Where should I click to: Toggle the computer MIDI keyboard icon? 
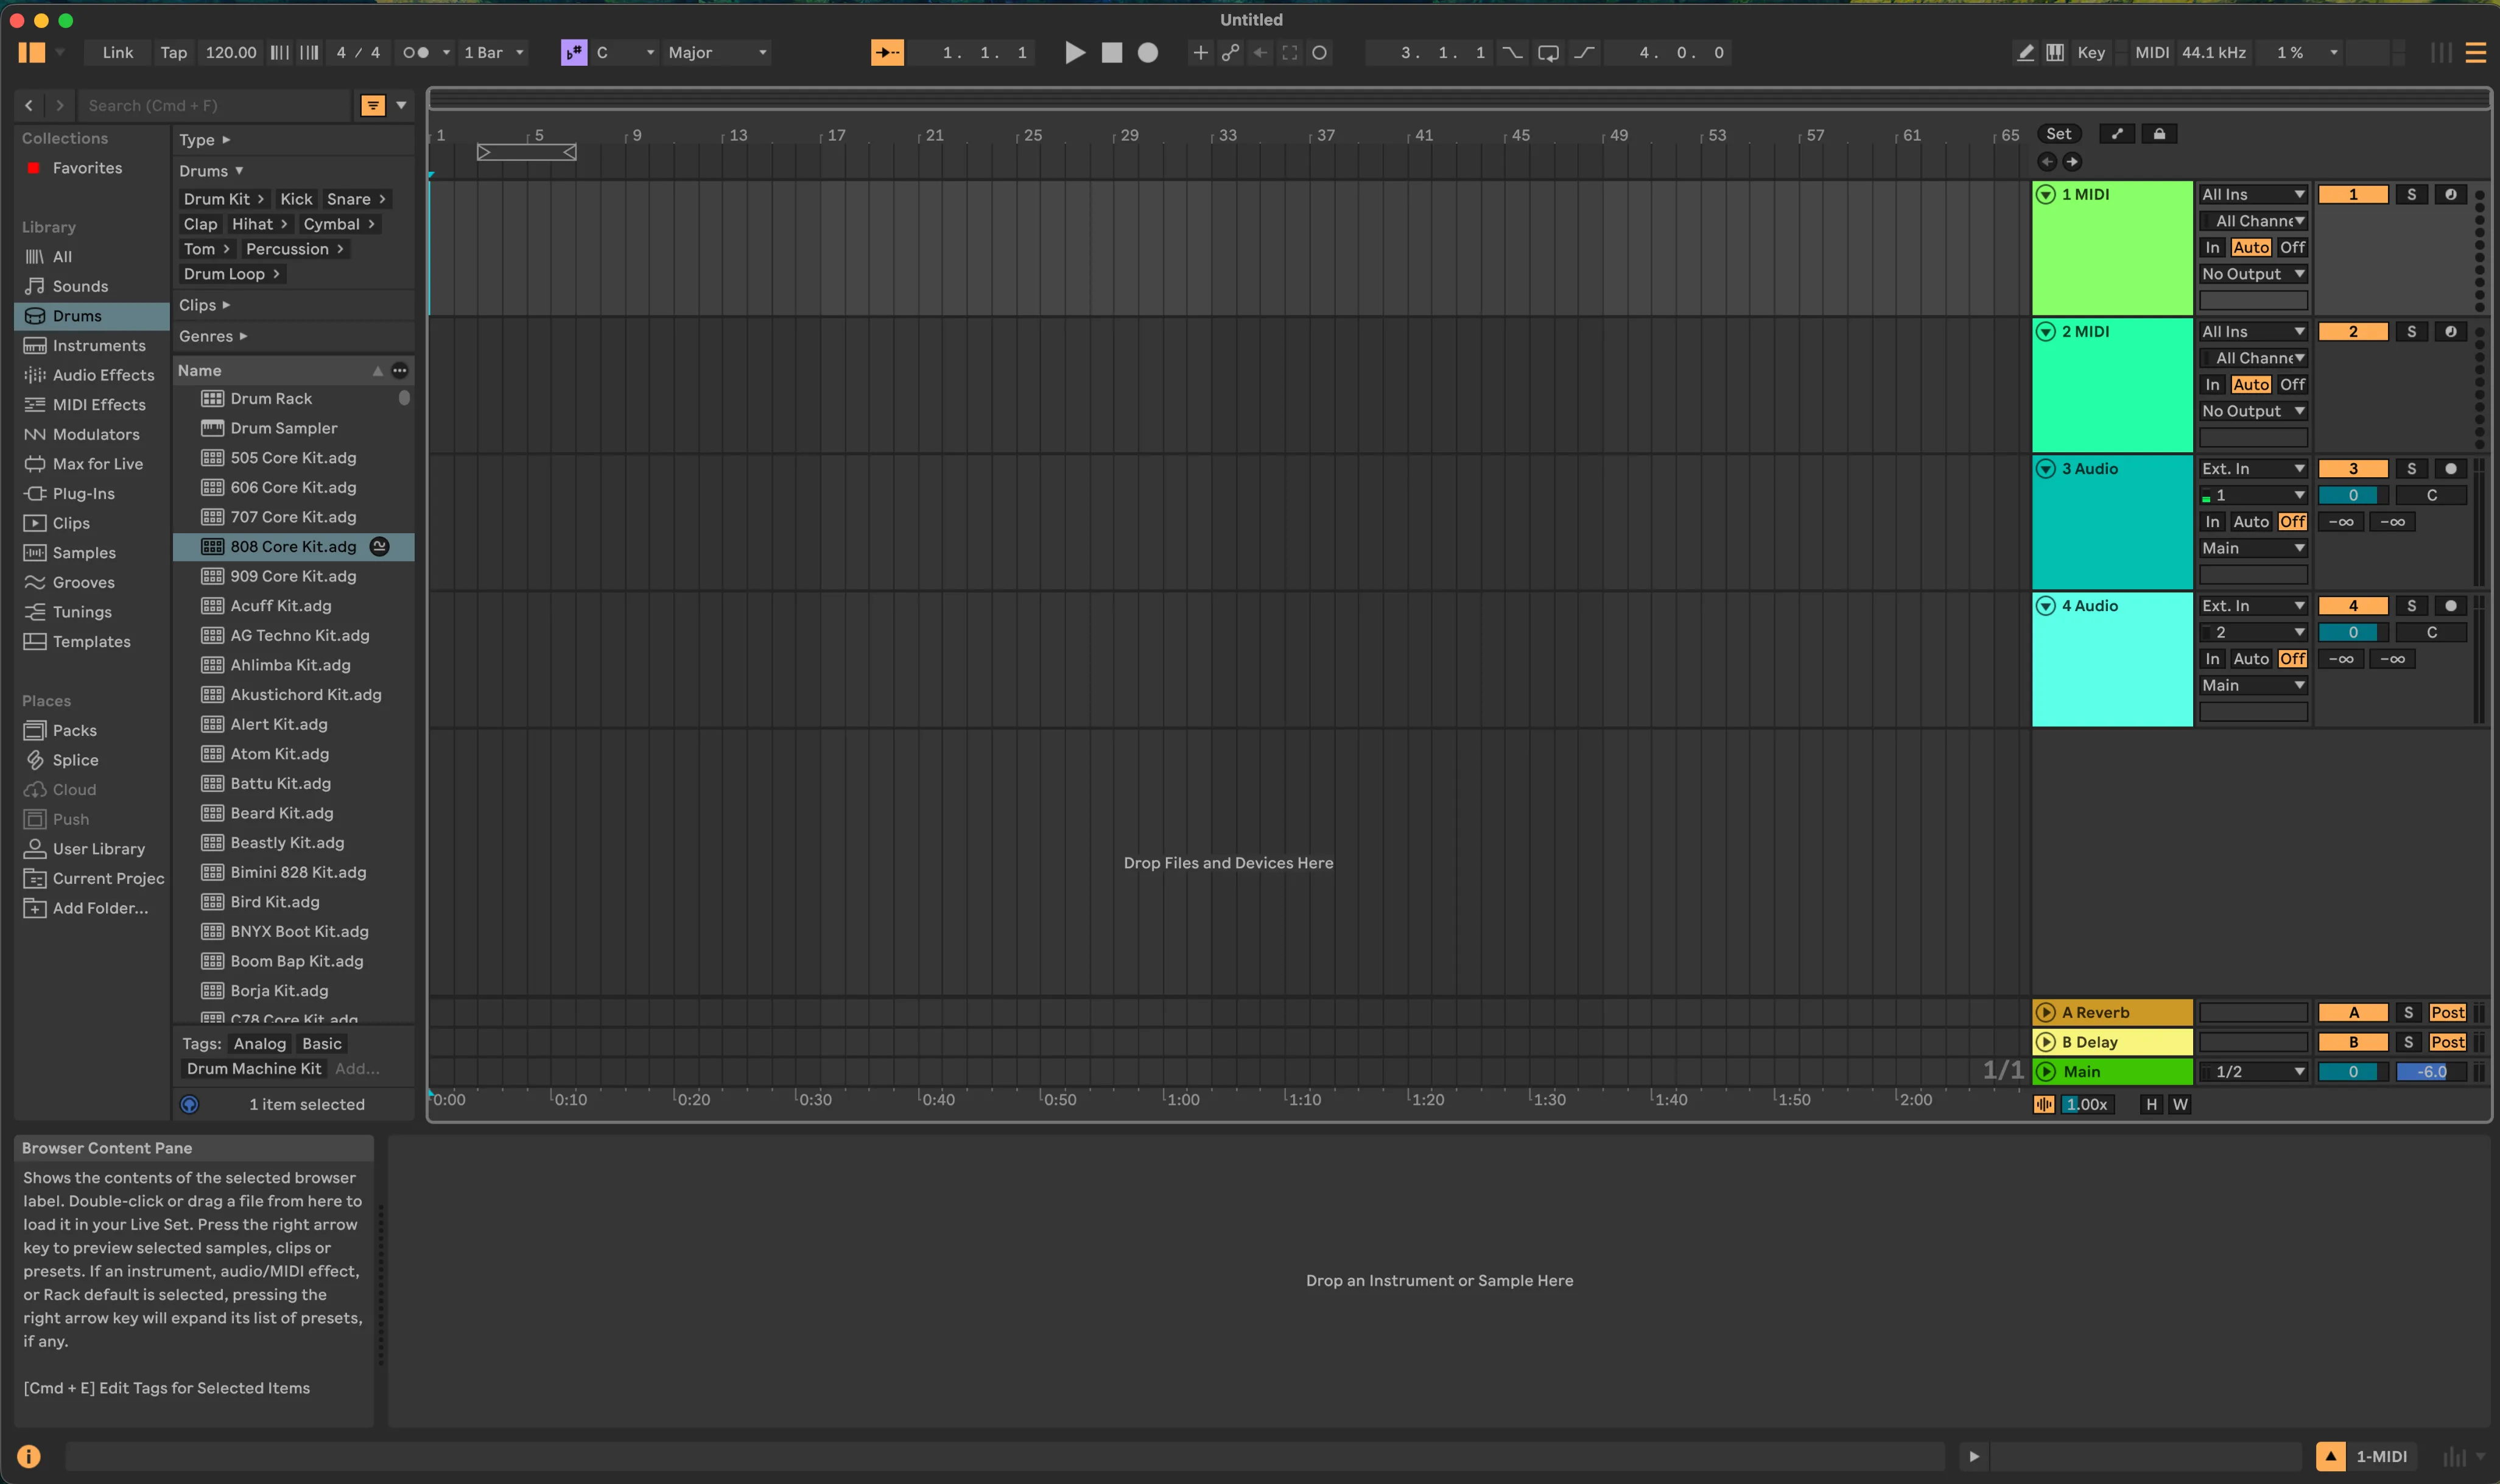[x=2056, y=52]
